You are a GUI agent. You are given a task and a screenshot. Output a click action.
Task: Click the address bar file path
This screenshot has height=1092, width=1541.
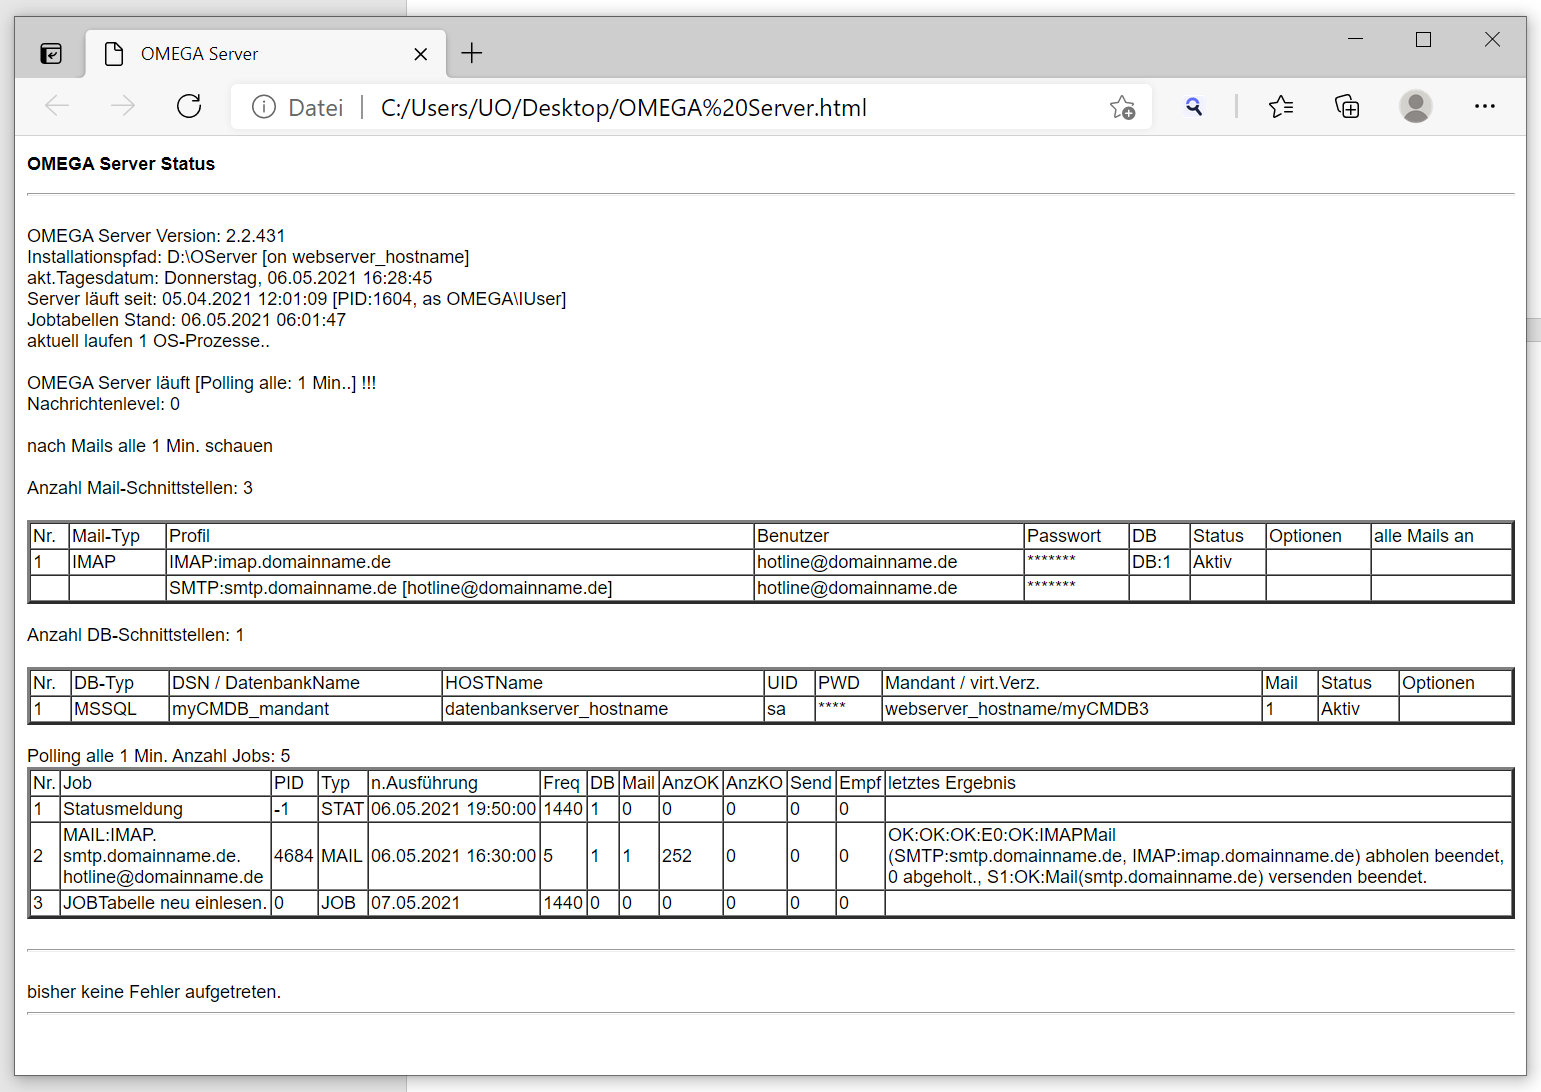(x=623, y=108)
